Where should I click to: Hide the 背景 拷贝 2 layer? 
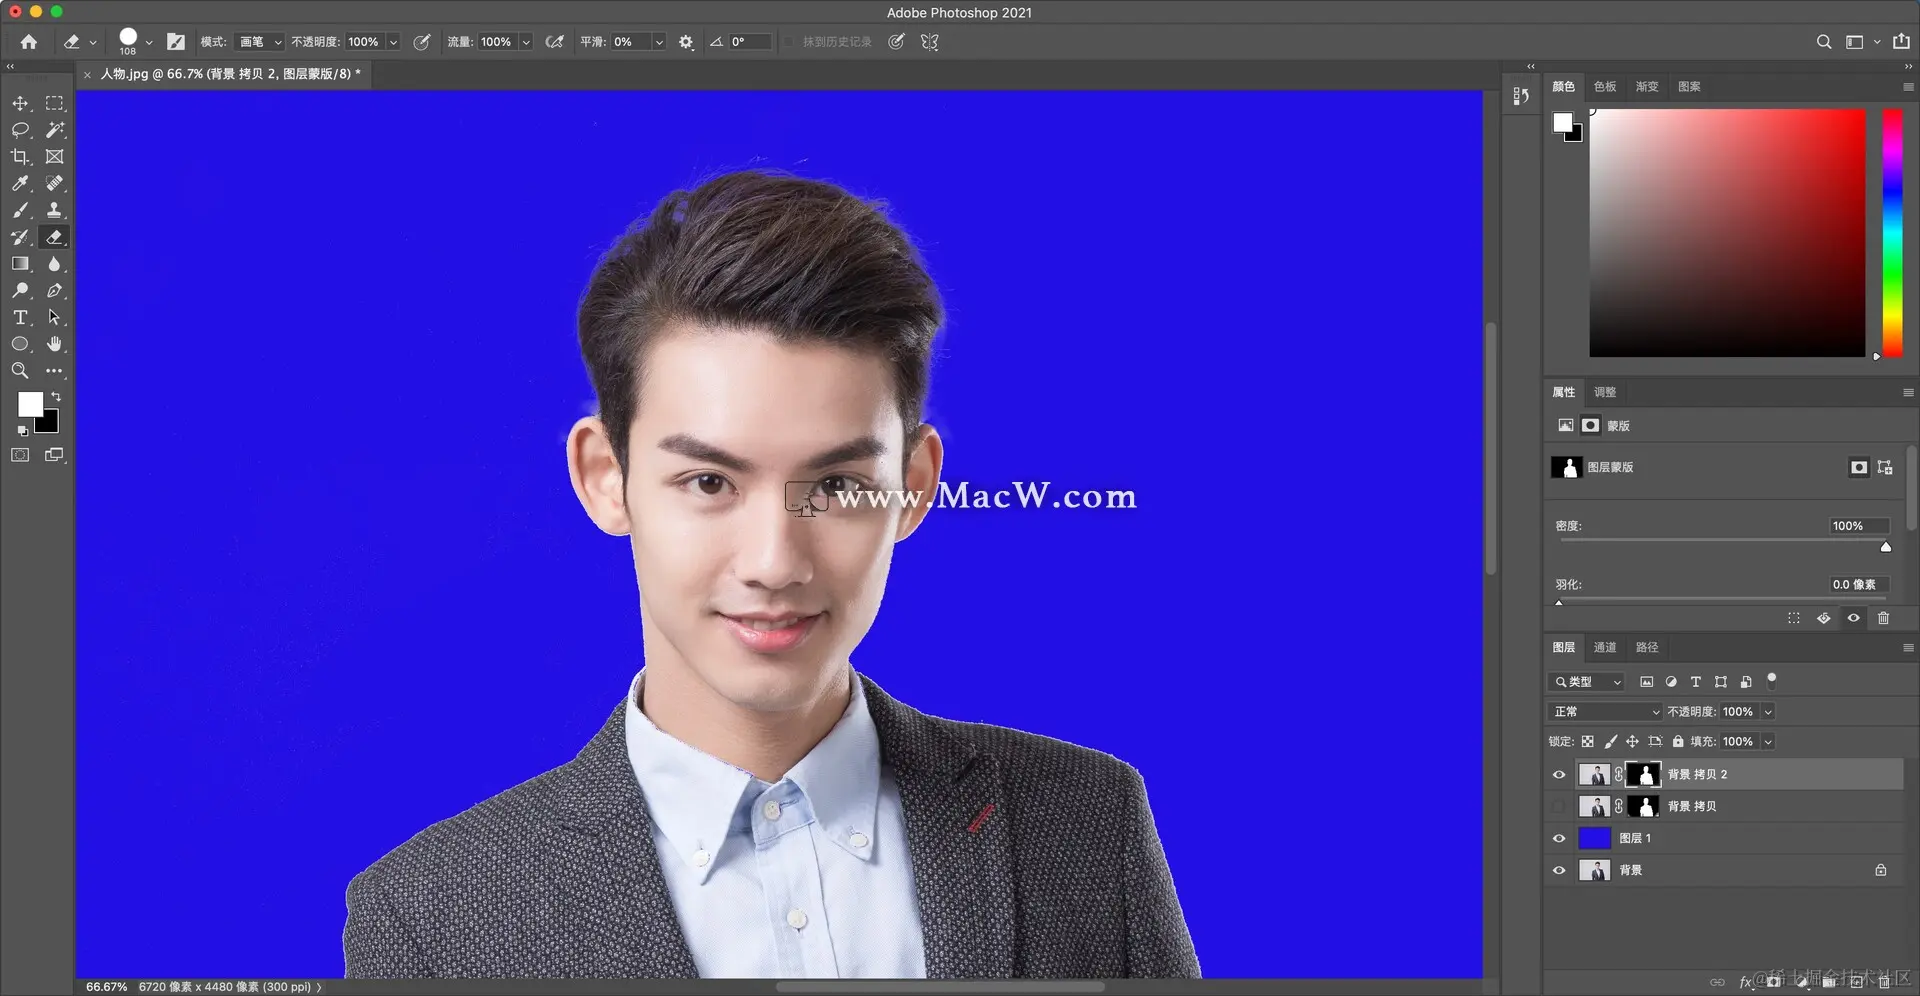tap(1559, 774)
